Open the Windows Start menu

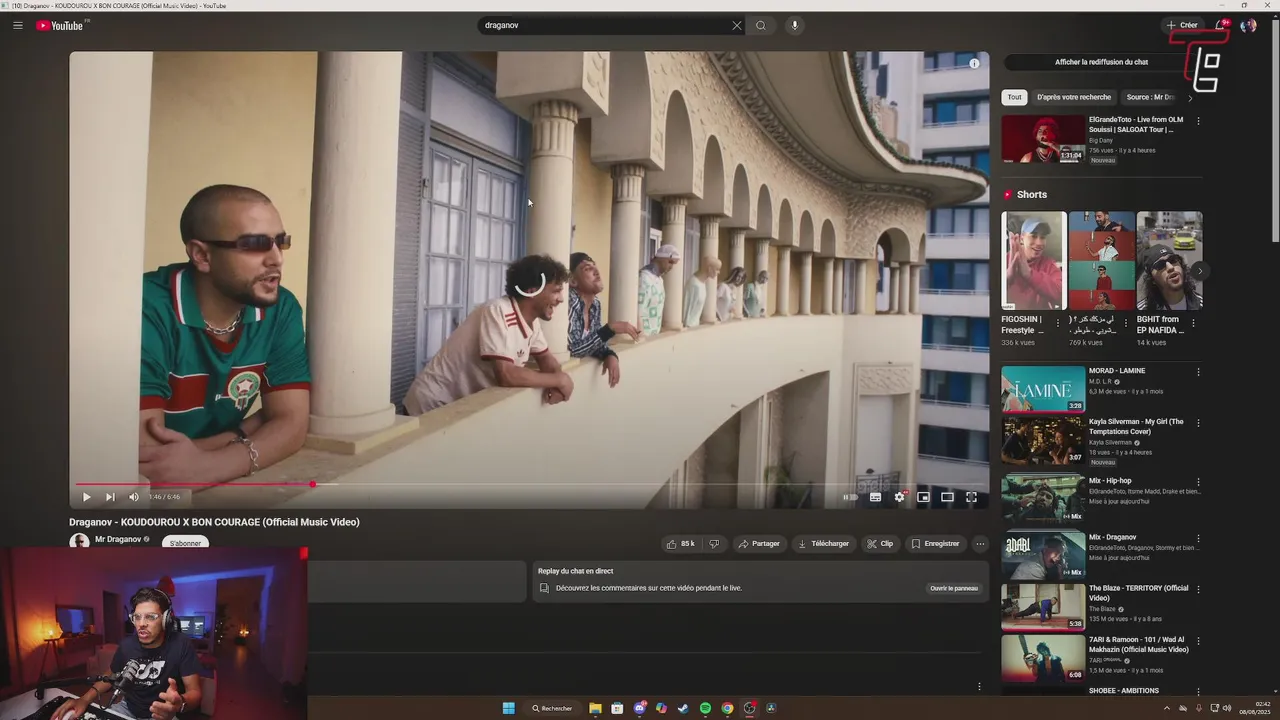[x=508, y=708]
